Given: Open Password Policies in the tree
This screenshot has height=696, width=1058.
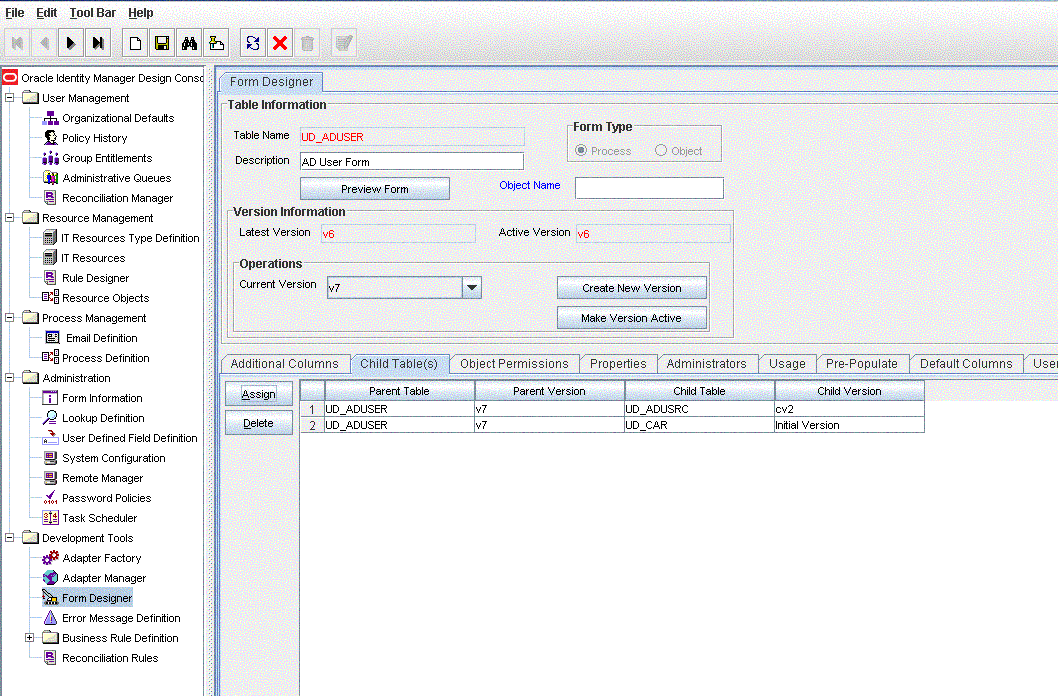Looking at the screenshot, I should [x=107, y=498].
